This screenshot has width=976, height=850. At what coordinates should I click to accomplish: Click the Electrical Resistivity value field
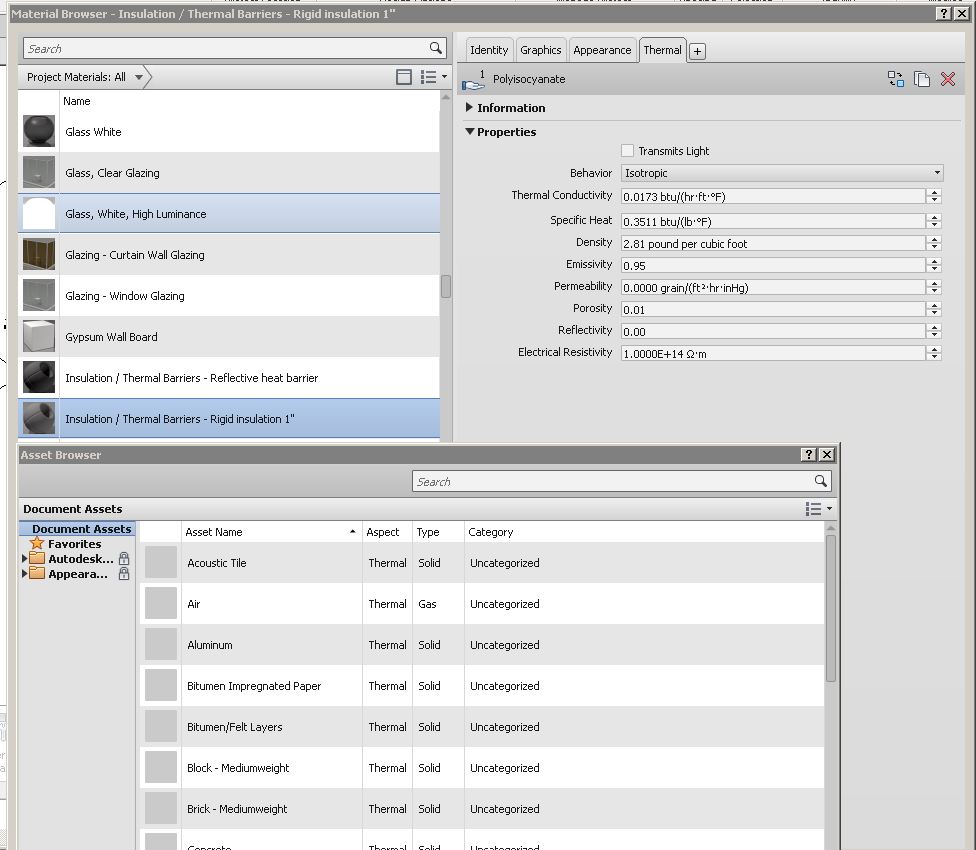pyautogui.click(x=773, y=353)
